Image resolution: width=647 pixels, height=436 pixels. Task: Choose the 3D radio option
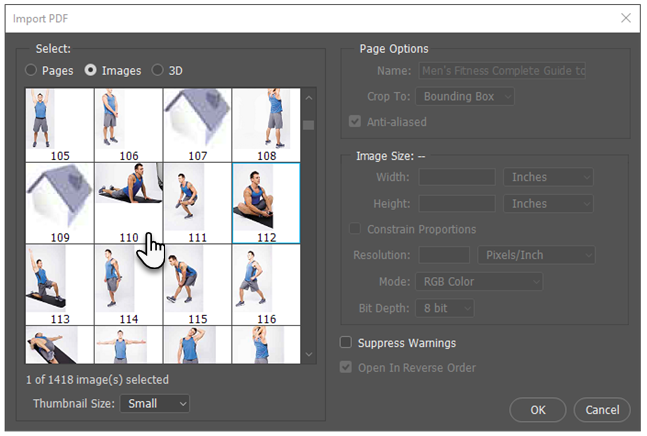pos(158,71)
